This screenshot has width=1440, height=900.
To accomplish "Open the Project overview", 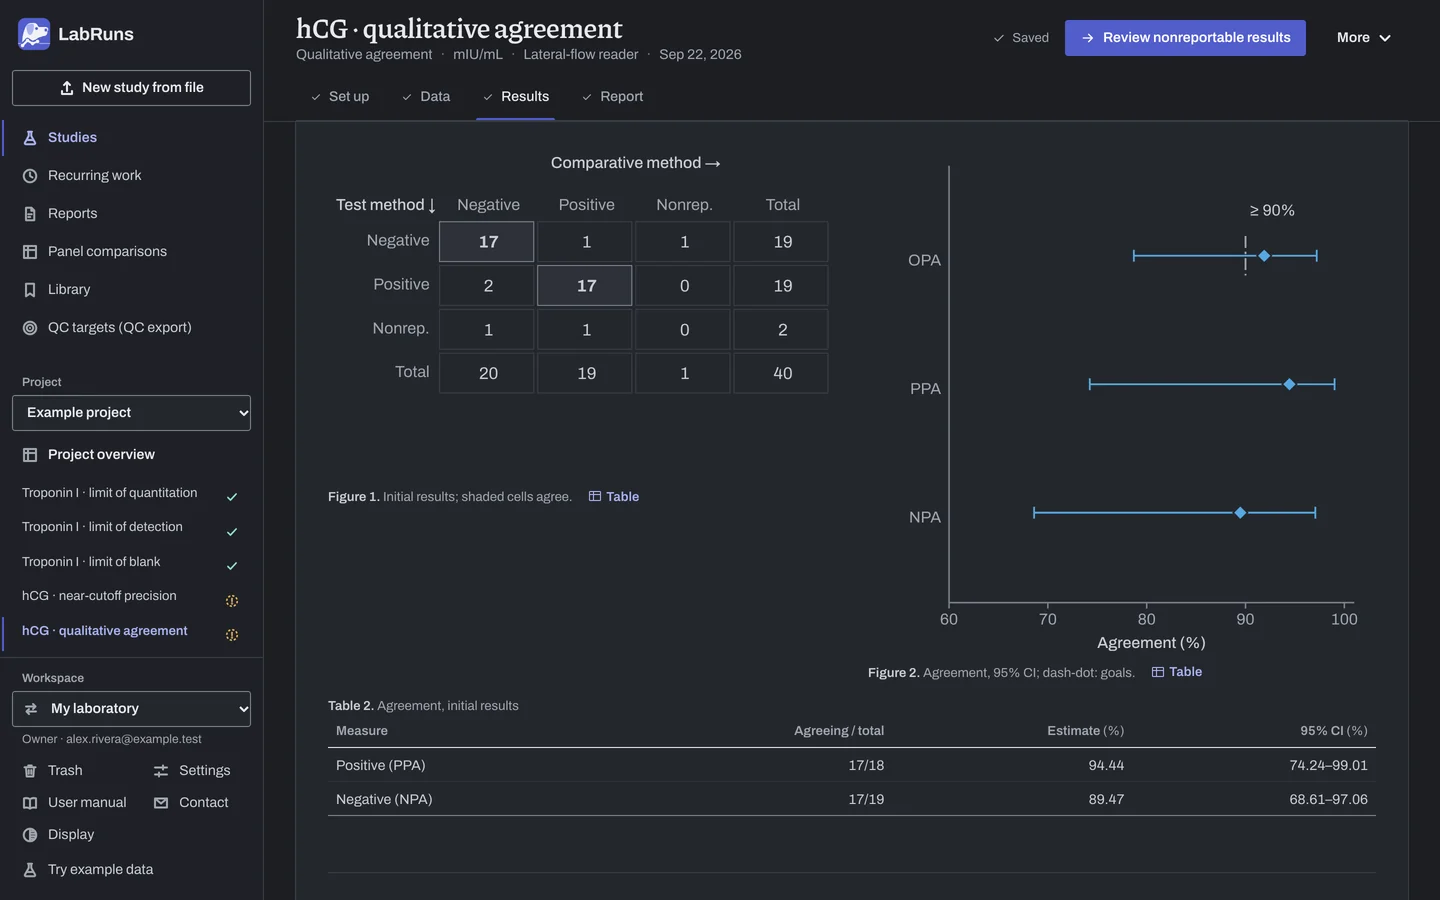I will tap(101, 454).
